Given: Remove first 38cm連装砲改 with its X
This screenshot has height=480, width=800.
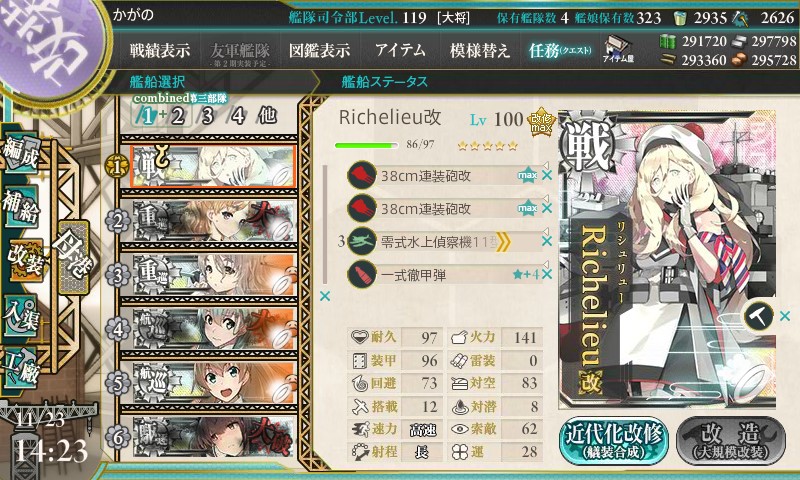Looking at the screenshot, I should click(x=547, y=175).
